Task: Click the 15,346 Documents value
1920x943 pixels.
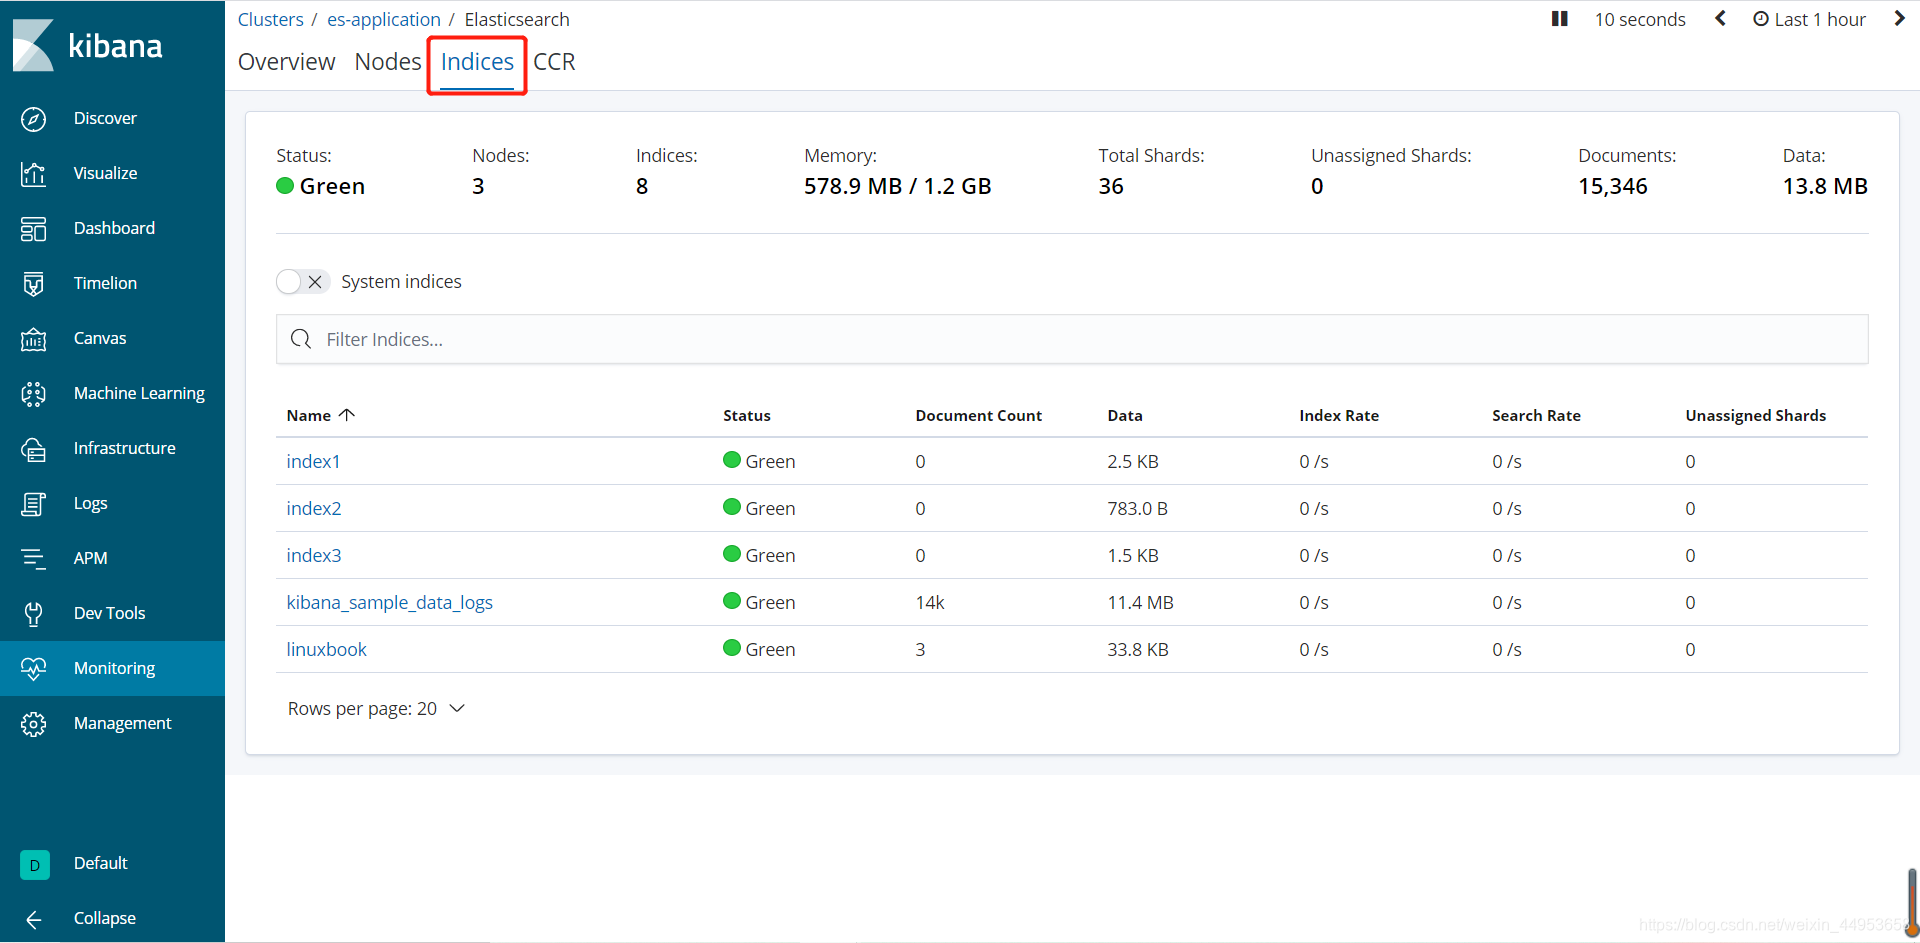Action: tap(1612, 187)
